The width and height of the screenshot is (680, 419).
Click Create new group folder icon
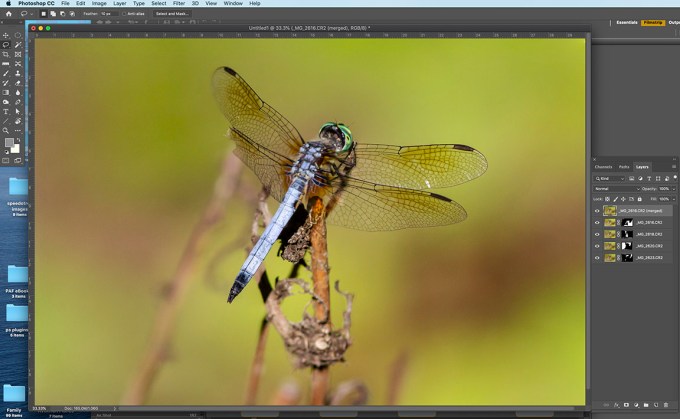pos(646,405)
